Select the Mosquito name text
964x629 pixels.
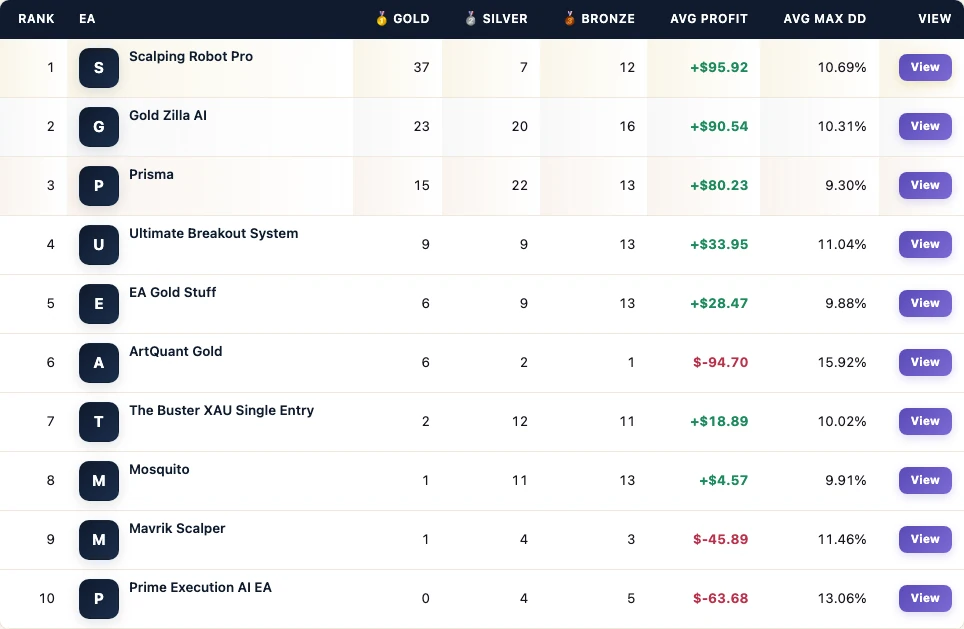coord(159,470)
